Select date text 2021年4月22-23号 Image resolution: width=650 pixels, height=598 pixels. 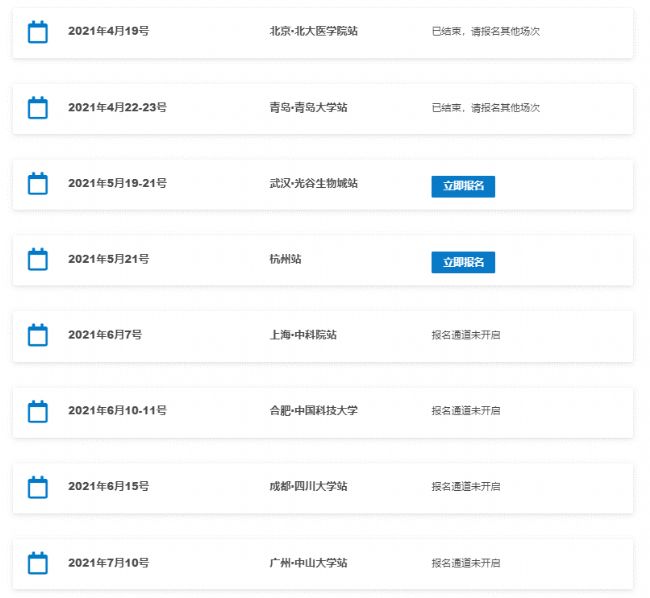[117, 107]
